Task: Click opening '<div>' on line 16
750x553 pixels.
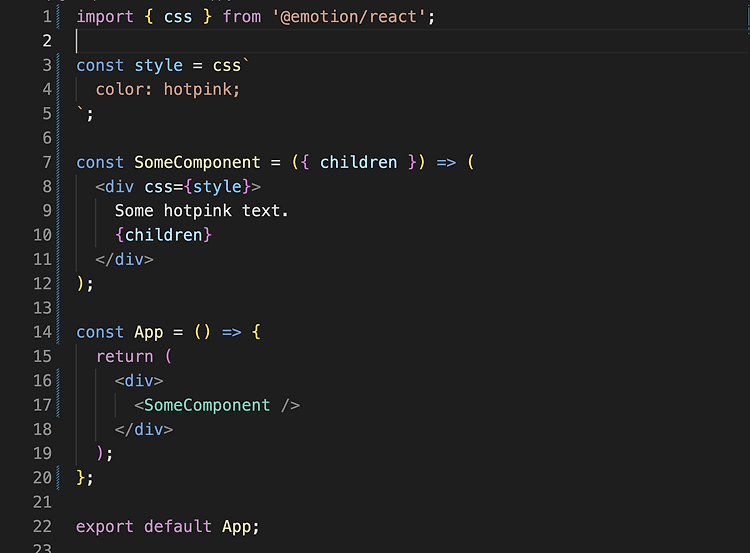Action: coord(139,381)
